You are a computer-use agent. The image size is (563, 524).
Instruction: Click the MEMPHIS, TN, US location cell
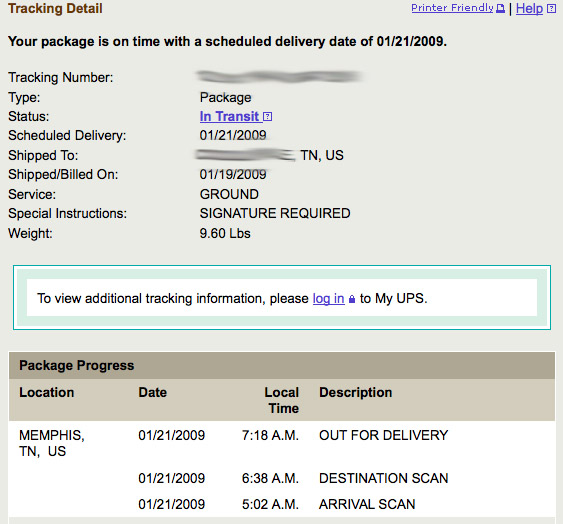click(52, 443)
